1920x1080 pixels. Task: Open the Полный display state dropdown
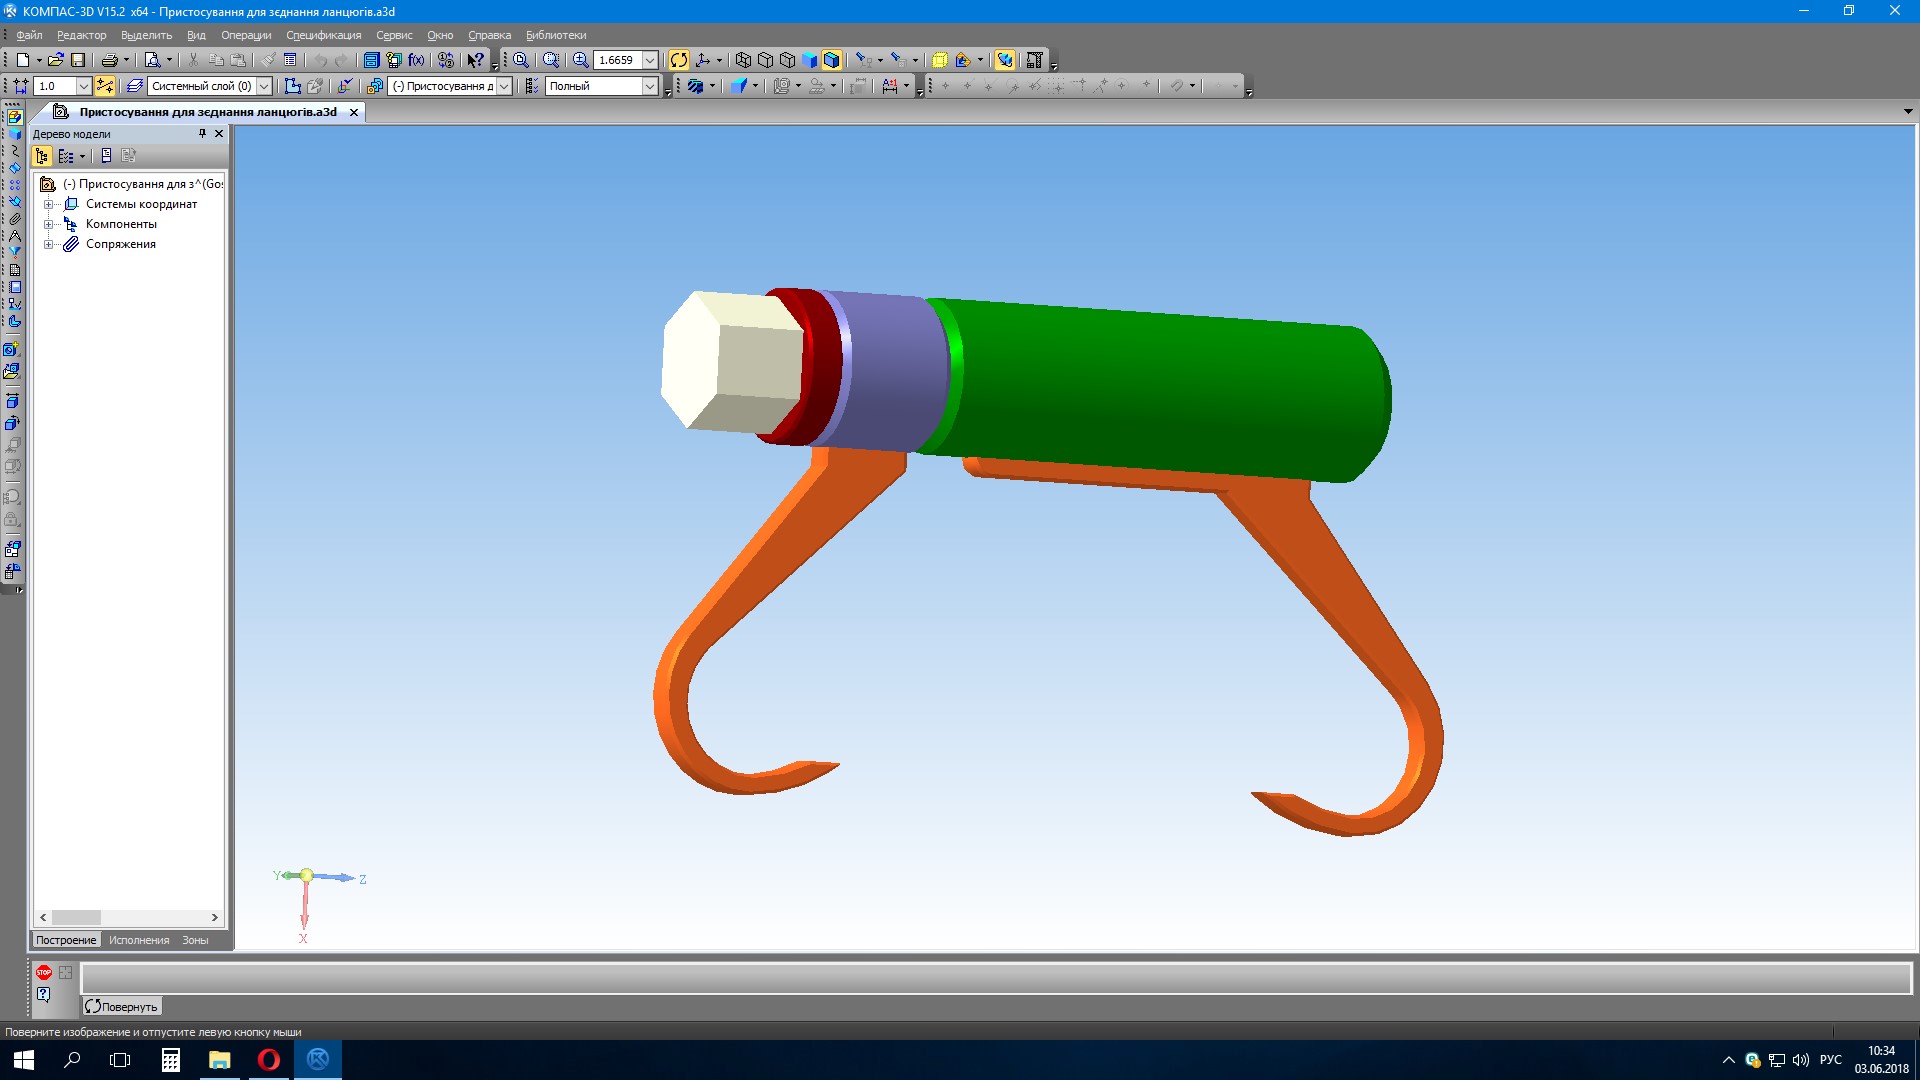click(x=650, y=86)
